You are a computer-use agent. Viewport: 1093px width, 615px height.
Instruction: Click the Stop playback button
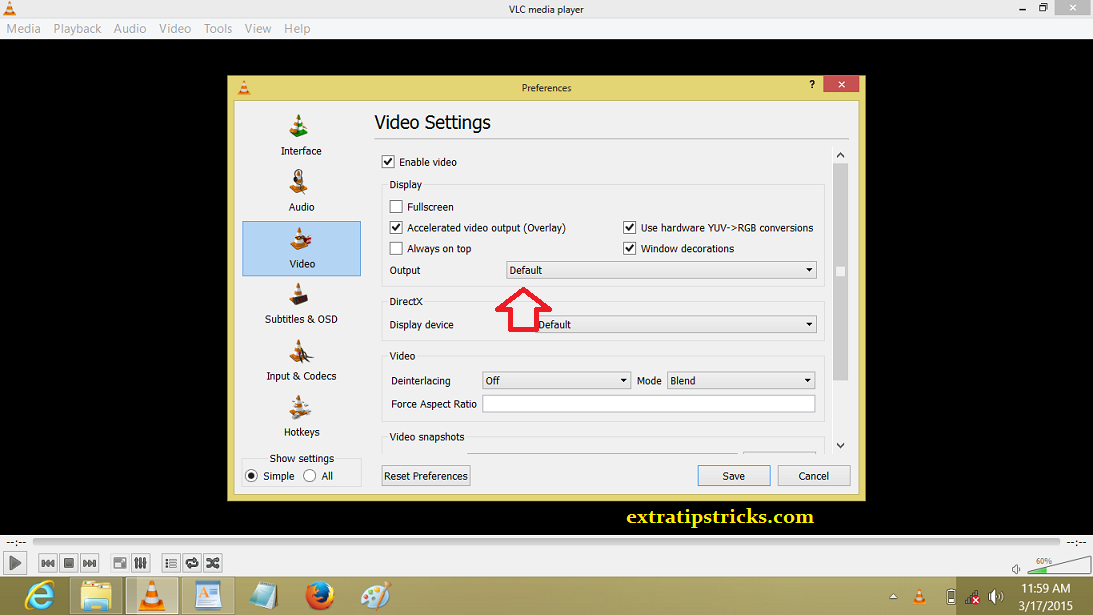(68, 563)
